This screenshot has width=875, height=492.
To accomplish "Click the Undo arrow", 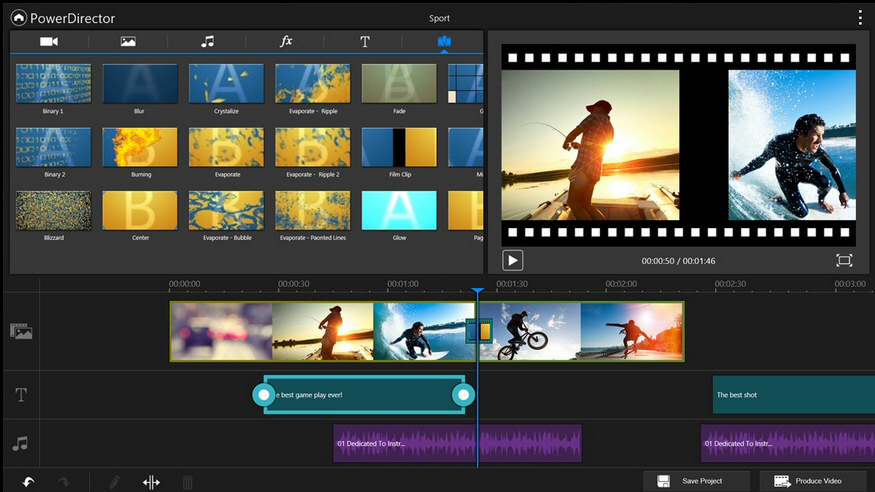I will [x=28, y=482].
